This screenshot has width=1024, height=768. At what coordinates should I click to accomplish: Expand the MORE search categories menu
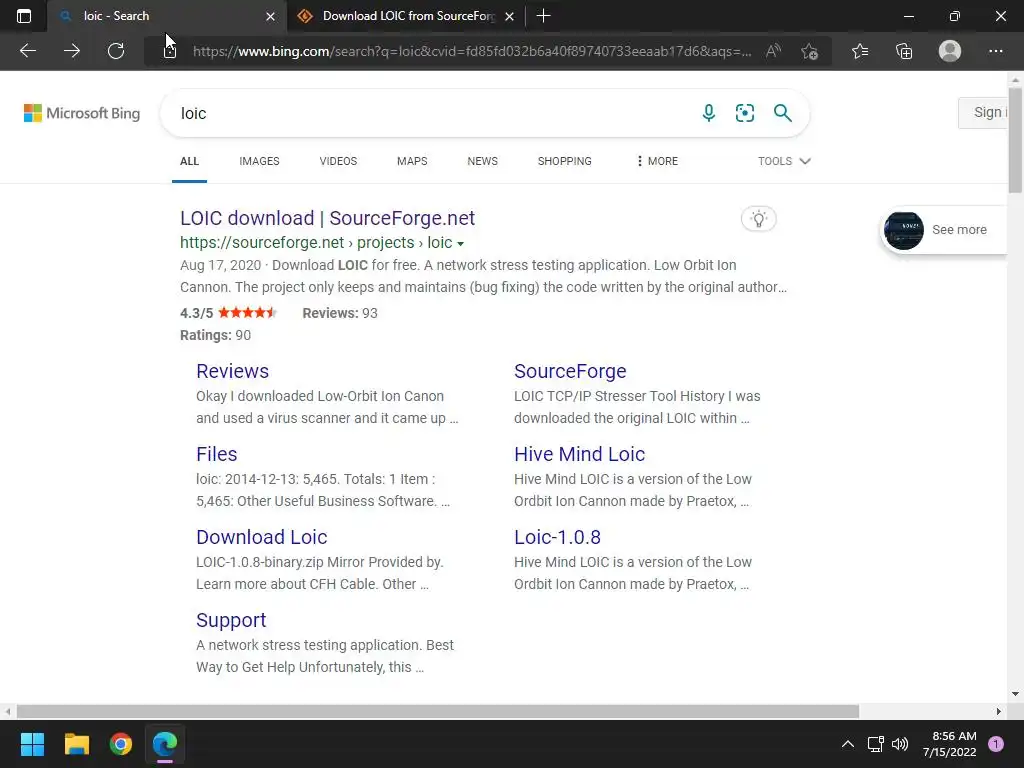click(658, 161)
